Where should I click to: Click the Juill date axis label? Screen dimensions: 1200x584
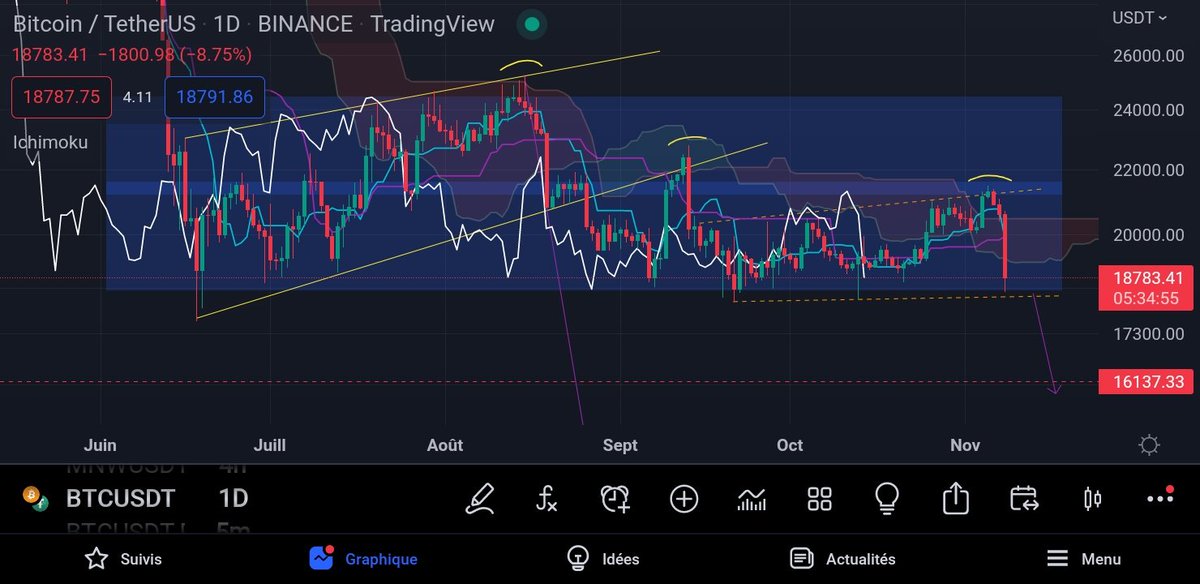point(271,445)
